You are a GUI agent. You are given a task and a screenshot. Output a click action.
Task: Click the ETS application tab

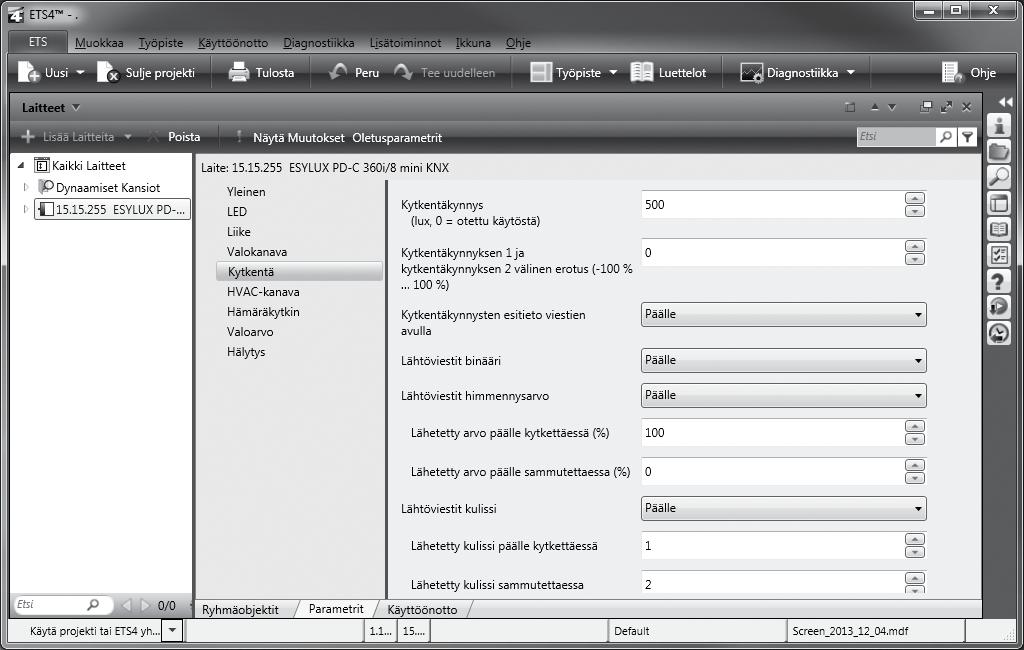pyautogui.click(x=38, y=42)
